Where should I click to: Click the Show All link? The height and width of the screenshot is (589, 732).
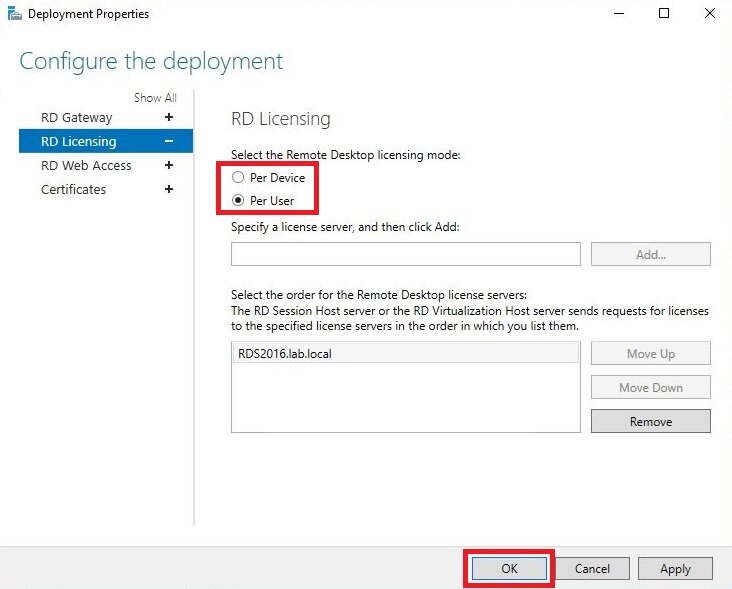tap(155, 98)
